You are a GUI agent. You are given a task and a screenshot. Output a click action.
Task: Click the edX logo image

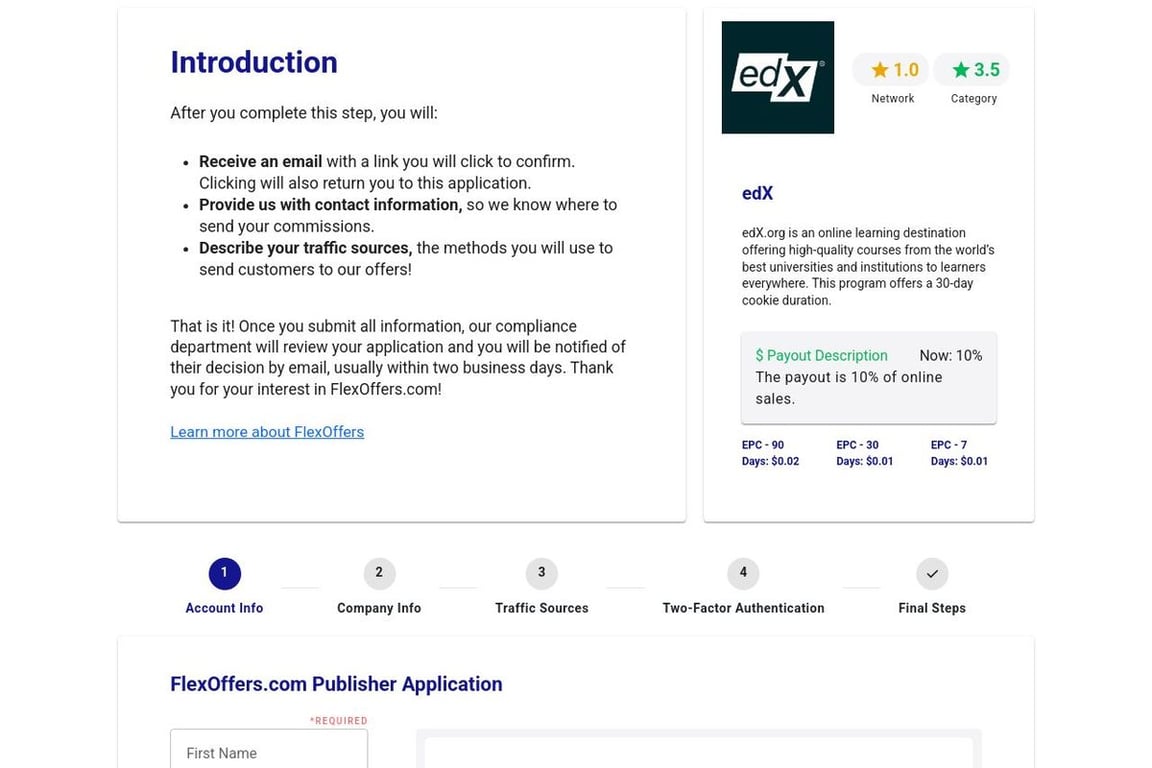[777, 77]
